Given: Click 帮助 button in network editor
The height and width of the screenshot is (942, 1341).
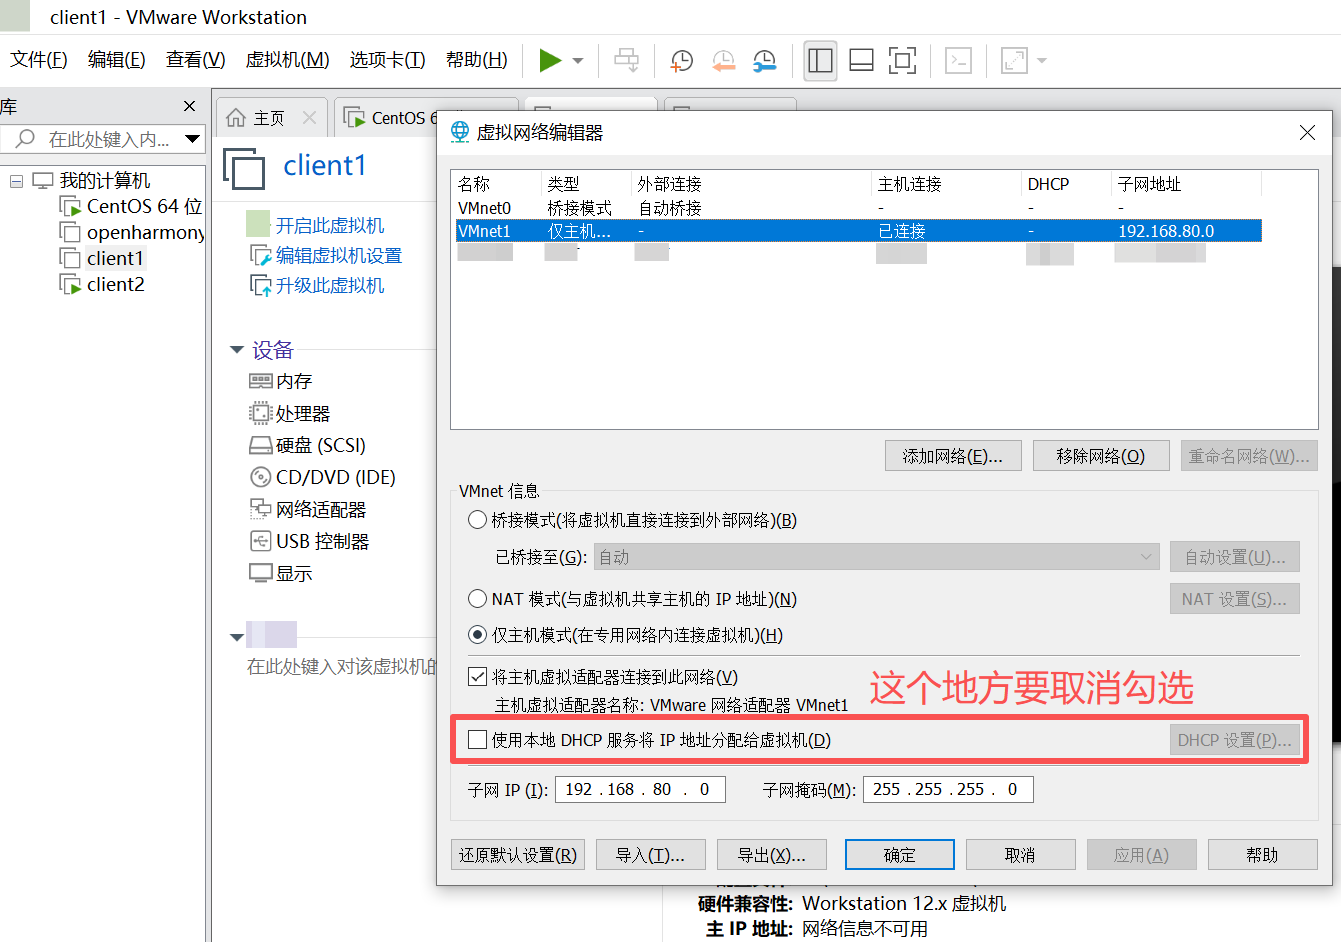Looking at the screenshot, I should pyautogui.click(x=1262, y=855).
